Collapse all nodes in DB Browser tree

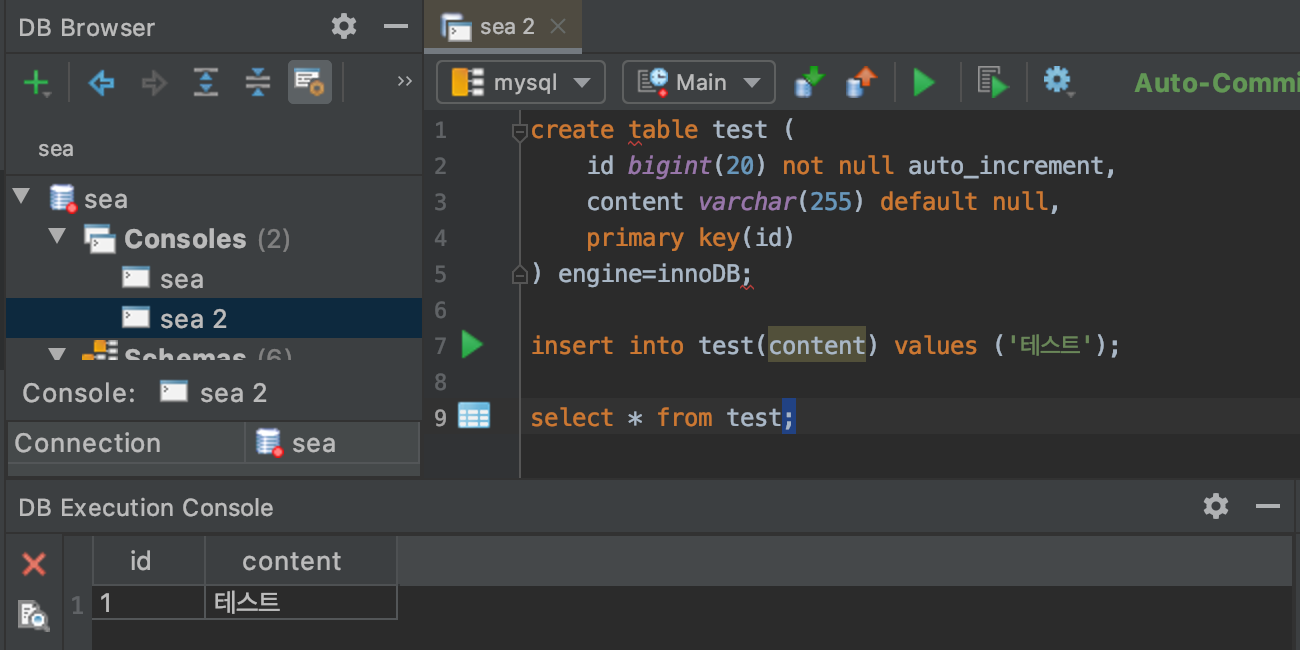pos(258,83)
